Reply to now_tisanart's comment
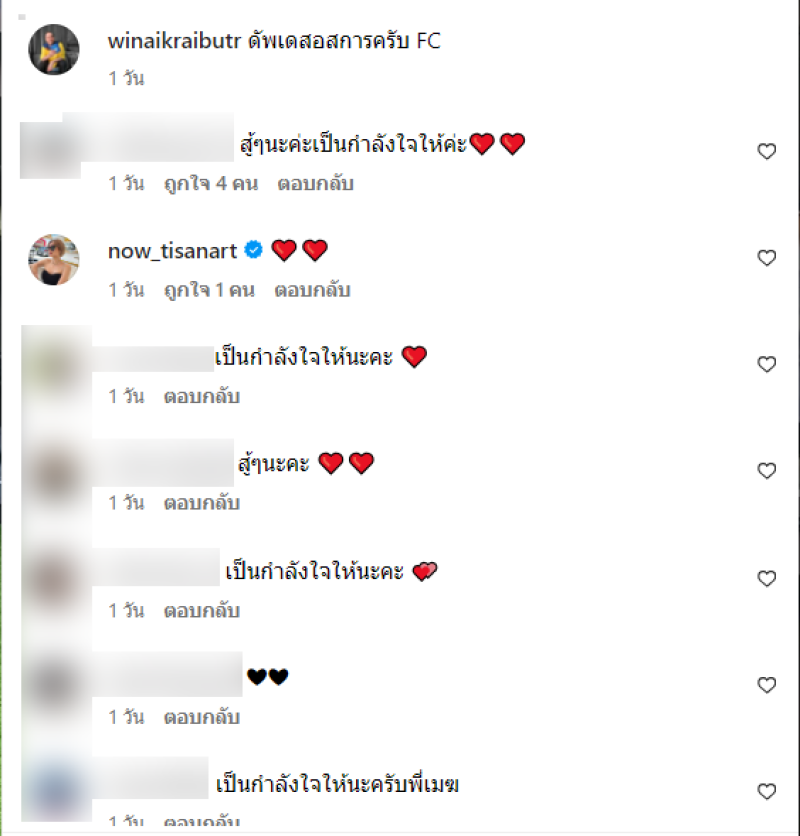Viewport: 800px width, 836px height. click(312, 291)
